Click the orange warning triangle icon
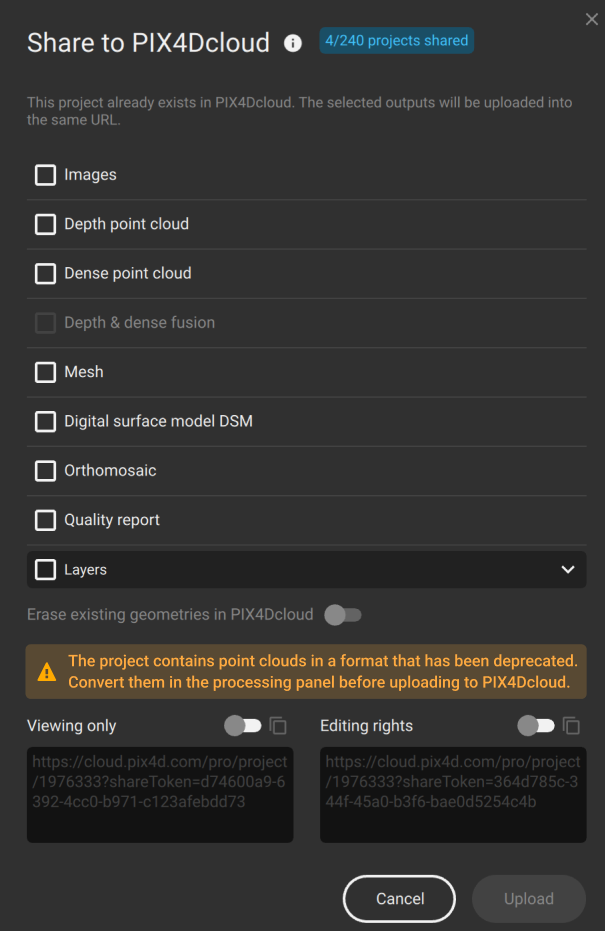The image size is (605, 931). coord(46,672)
